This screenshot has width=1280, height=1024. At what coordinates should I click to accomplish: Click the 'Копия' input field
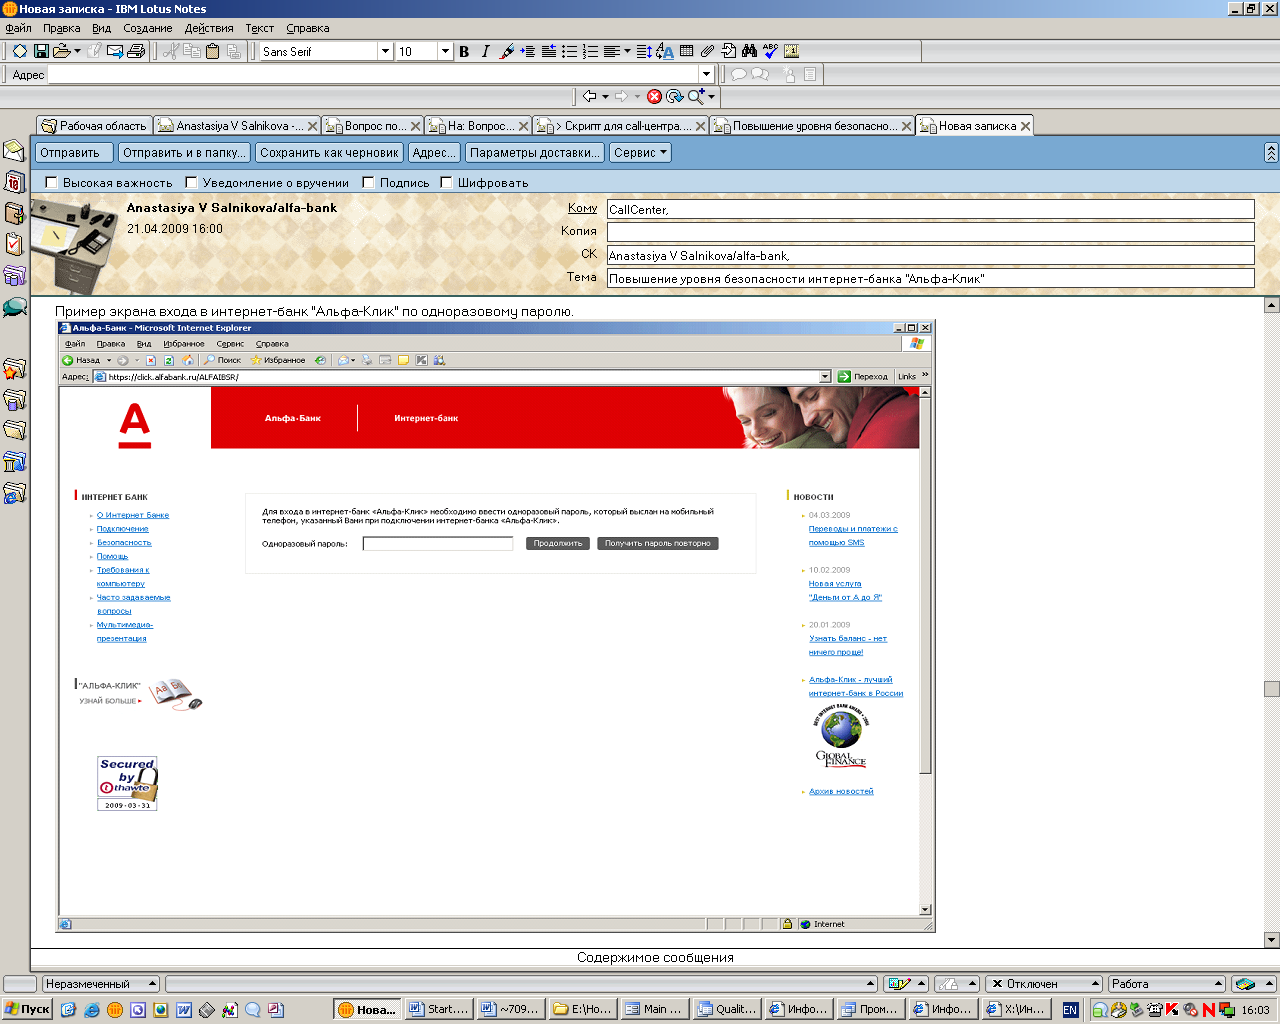tap(930, 232)
